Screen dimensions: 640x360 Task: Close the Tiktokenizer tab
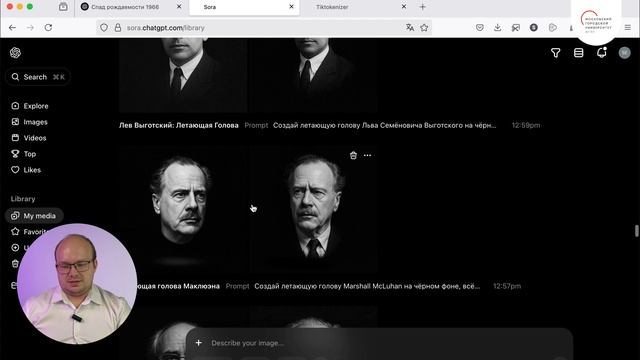(404, 7)
